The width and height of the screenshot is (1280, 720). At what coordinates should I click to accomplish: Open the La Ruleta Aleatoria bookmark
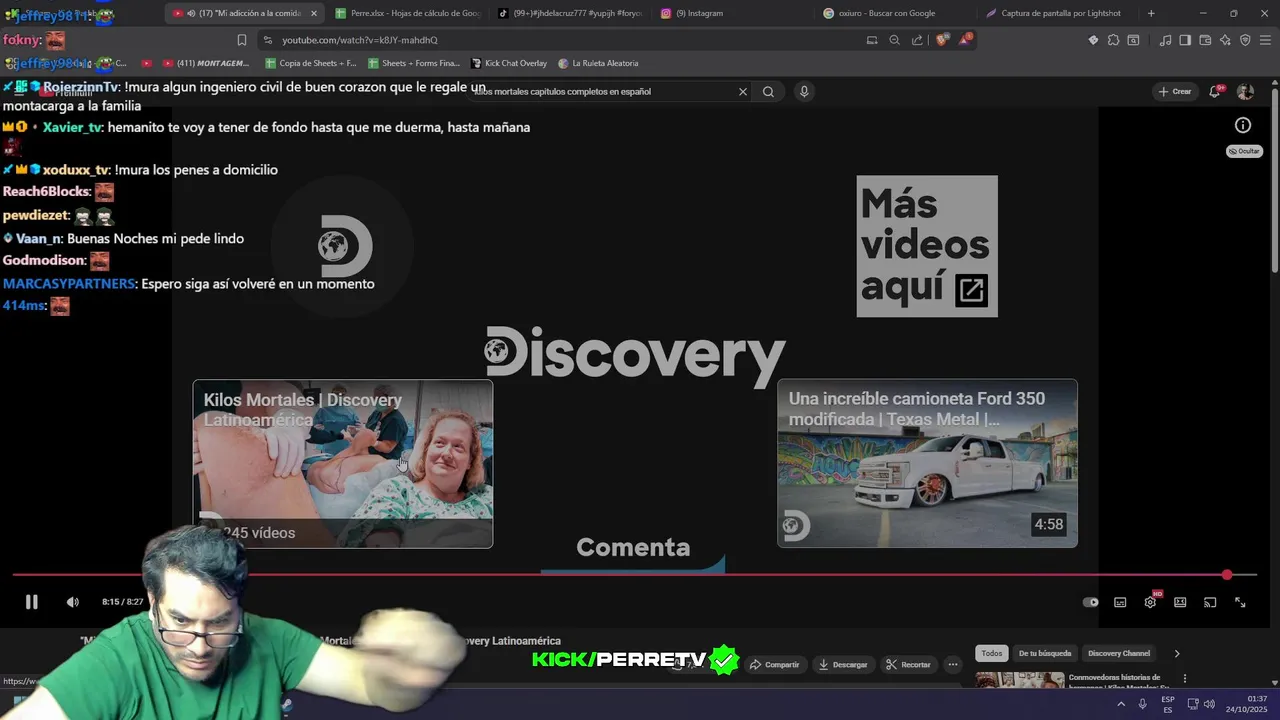598,63
